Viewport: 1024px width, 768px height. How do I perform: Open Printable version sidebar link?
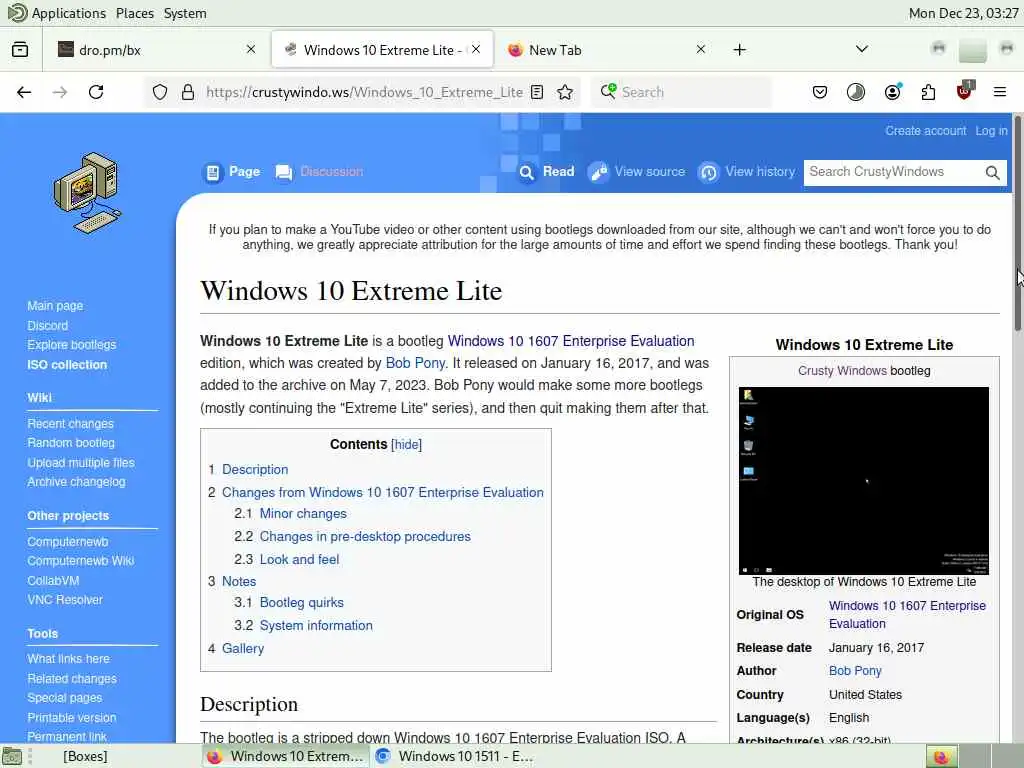click(x=72, y=718)
